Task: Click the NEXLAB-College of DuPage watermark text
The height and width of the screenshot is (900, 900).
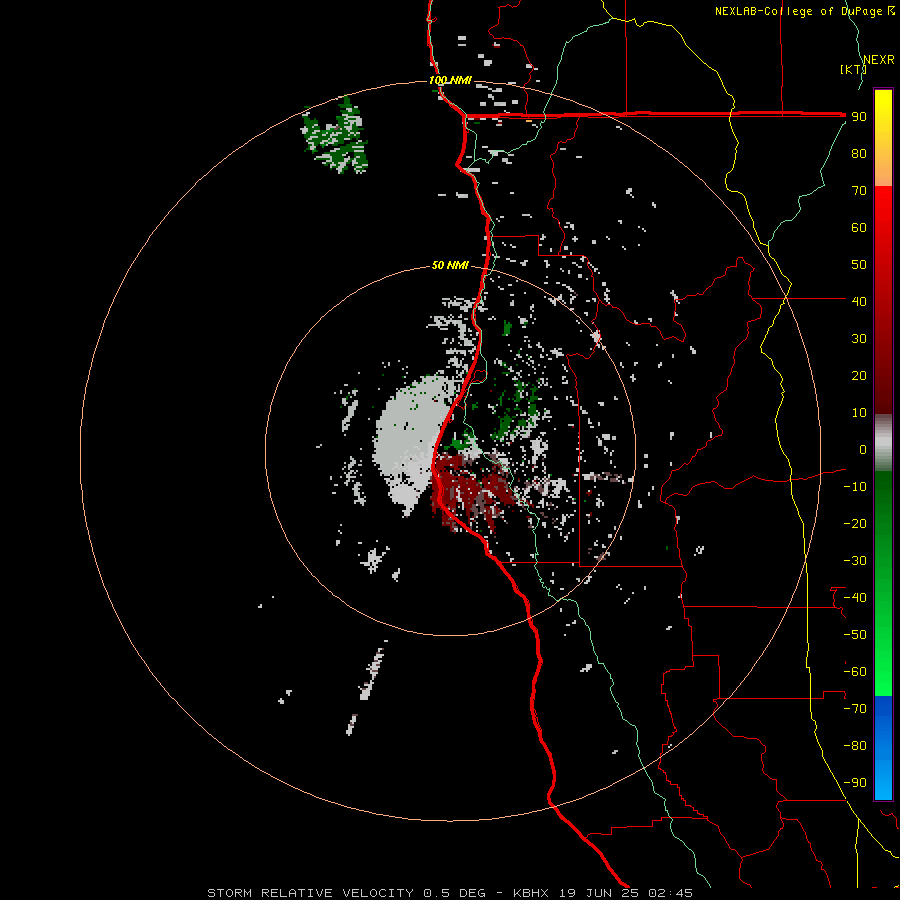Action: point(805,11)
